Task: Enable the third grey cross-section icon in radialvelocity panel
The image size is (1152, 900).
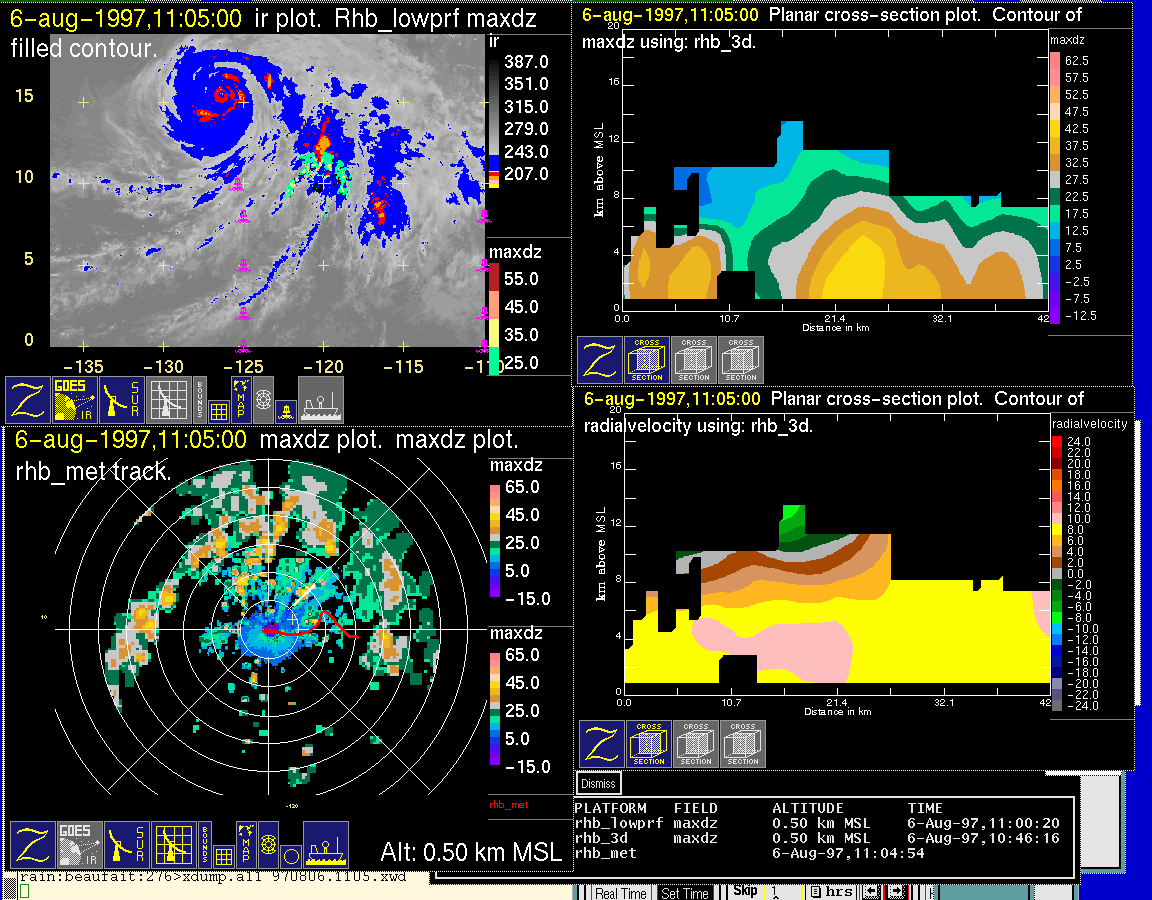Action: coord(743,744)
